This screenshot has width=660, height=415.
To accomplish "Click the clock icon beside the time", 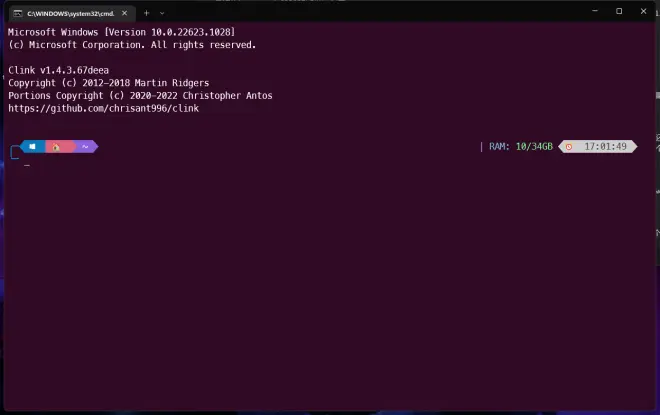I will (x=569, y=146).
